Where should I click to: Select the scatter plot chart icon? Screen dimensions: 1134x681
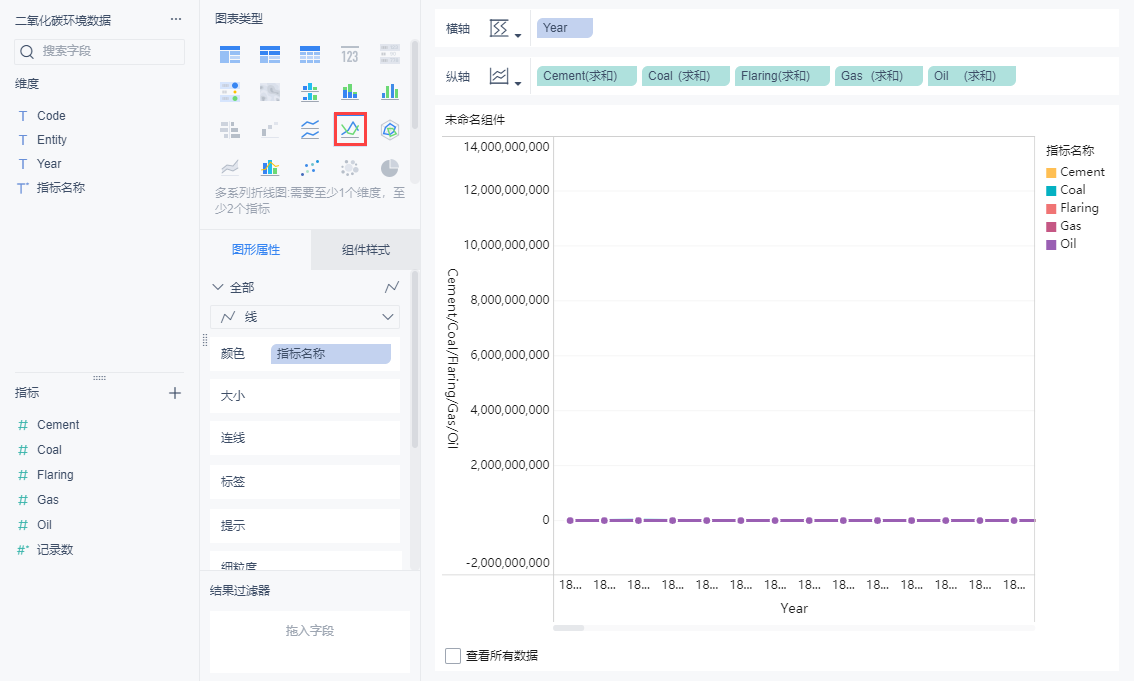coord(310,168)
